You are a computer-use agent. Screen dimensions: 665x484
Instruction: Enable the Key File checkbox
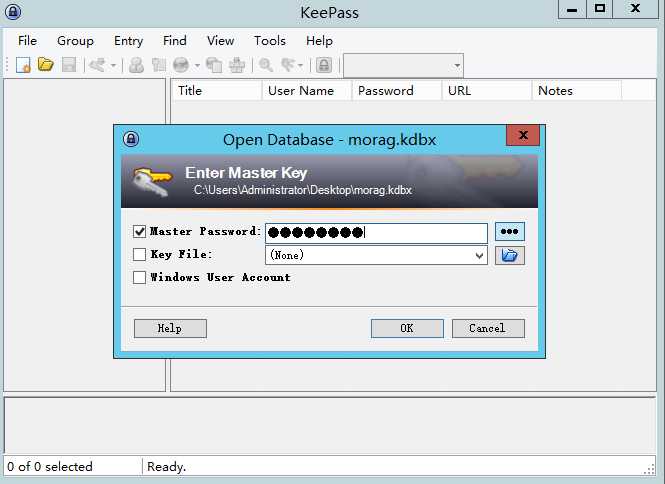(140, 255)
